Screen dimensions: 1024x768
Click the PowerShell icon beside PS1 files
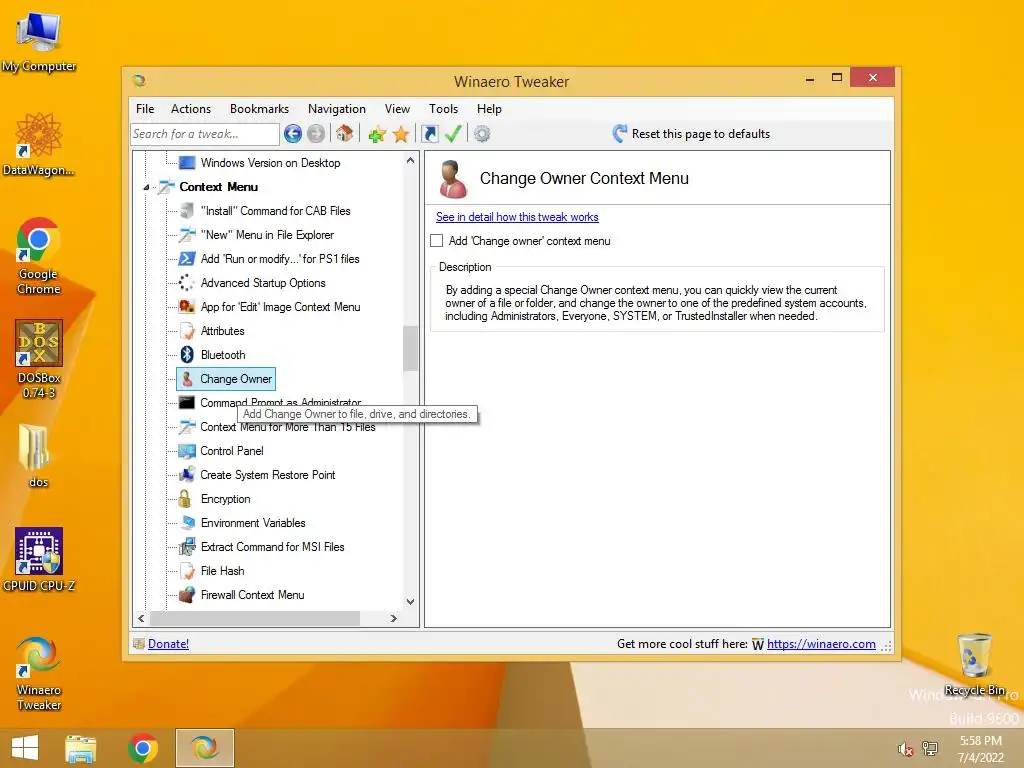(187, 259)
